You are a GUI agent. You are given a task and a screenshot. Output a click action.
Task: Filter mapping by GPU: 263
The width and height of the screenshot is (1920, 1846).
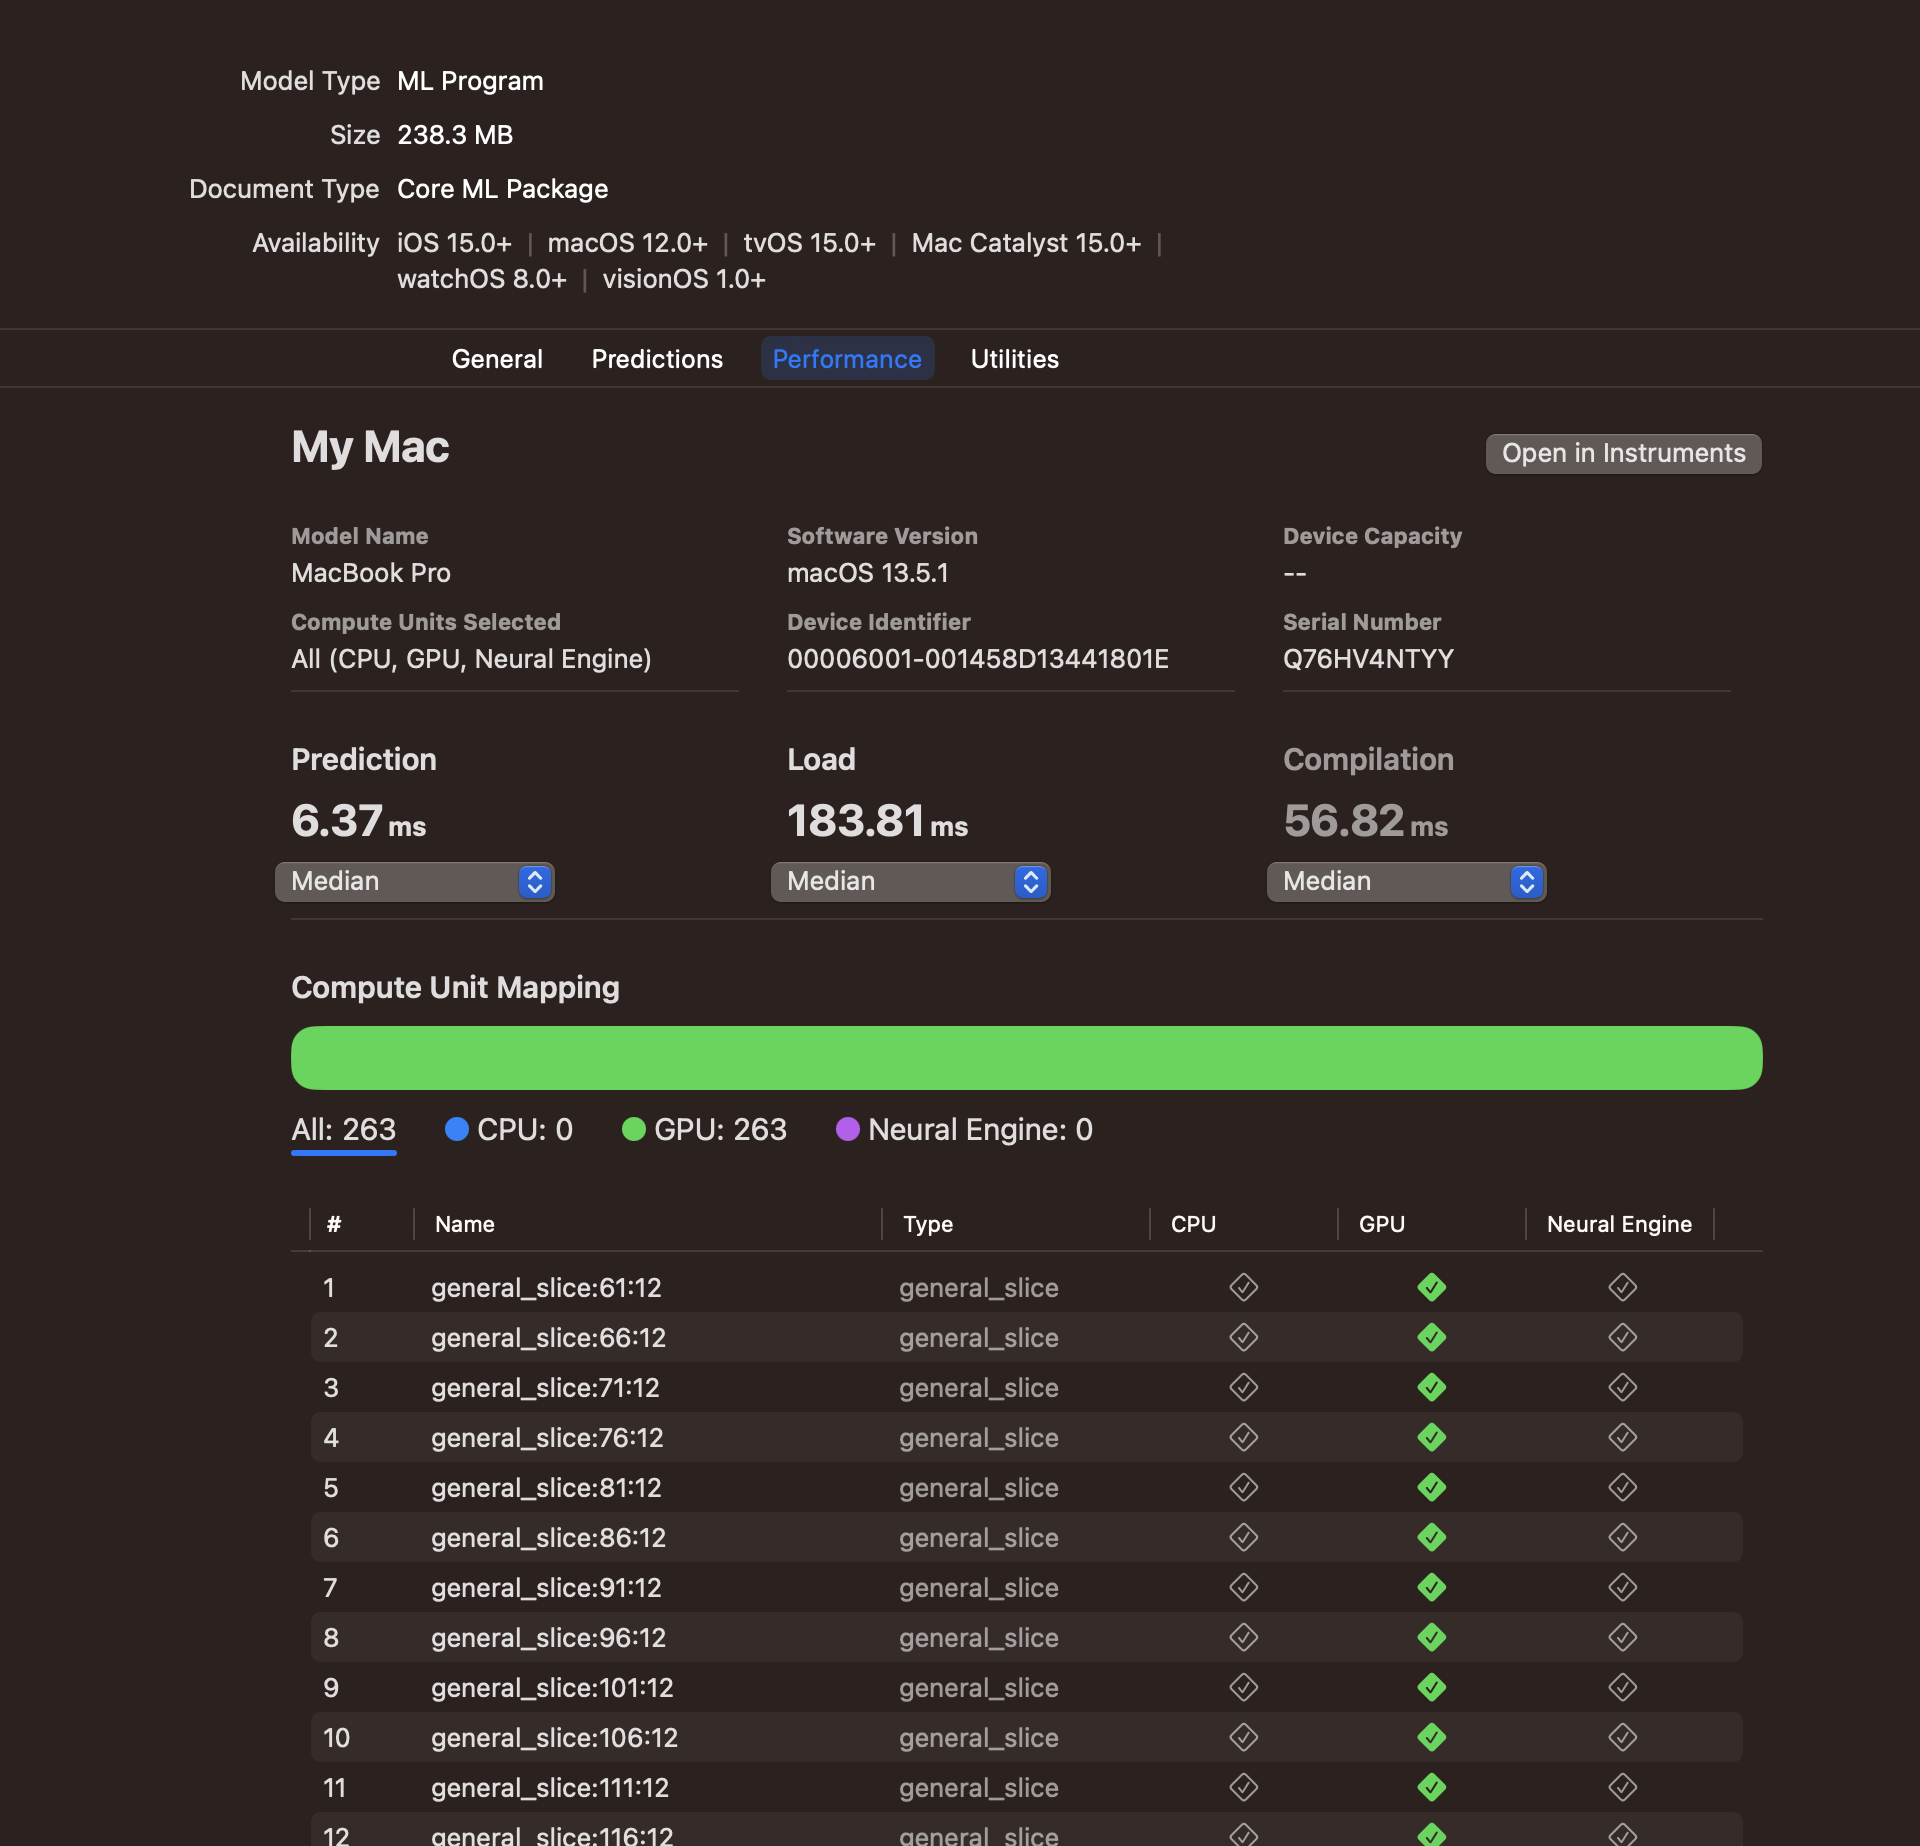pyautogui.click(x=704, y=1130)
